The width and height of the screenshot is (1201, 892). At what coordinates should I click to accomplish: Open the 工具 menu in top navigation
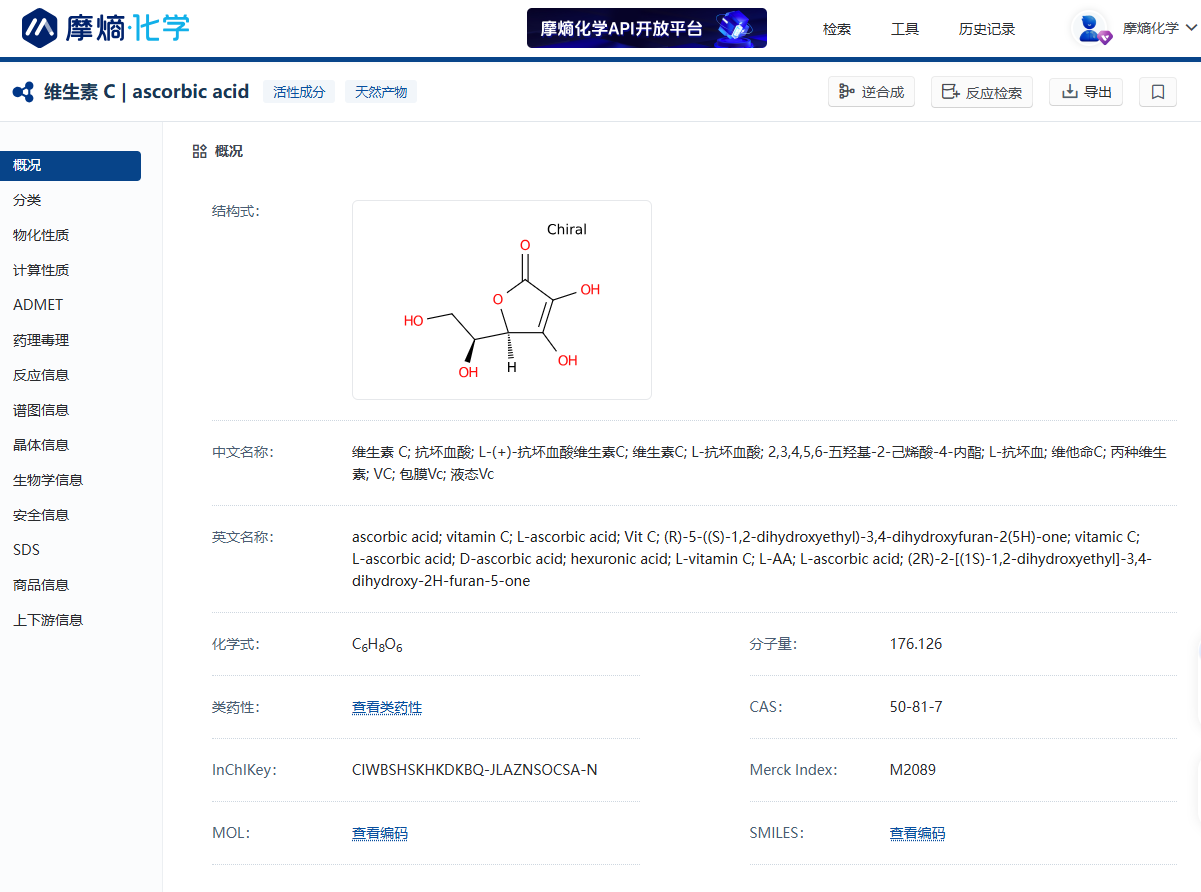point(905,29)
